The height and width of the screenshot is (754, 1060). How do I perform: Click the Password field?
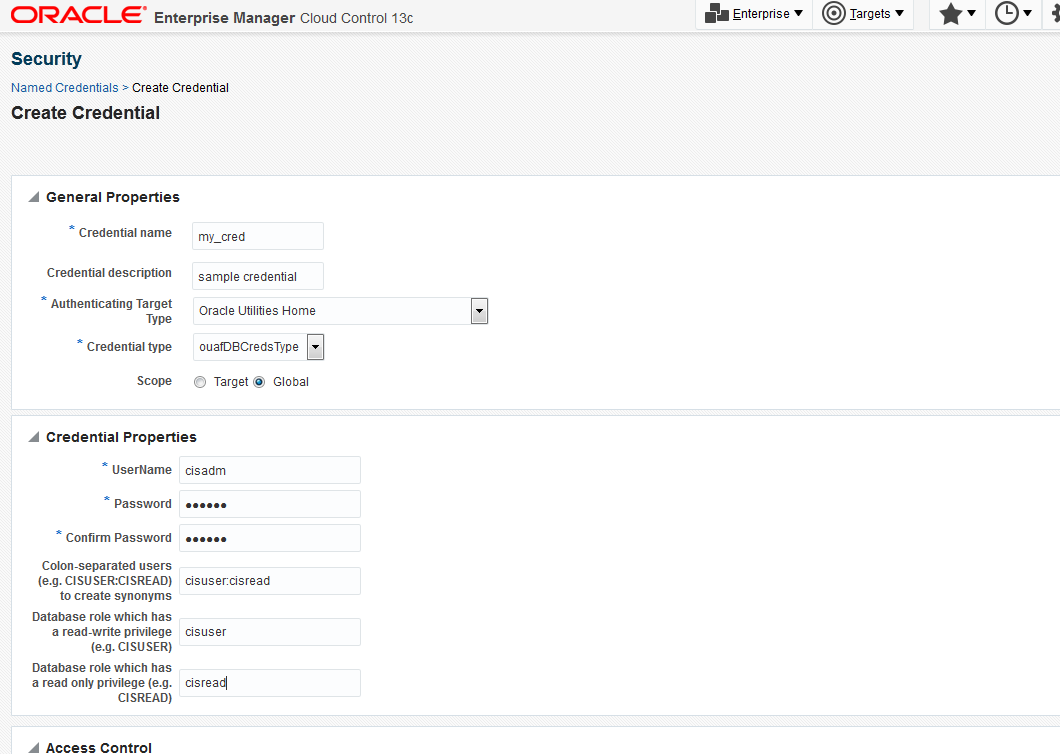point(270,504)
